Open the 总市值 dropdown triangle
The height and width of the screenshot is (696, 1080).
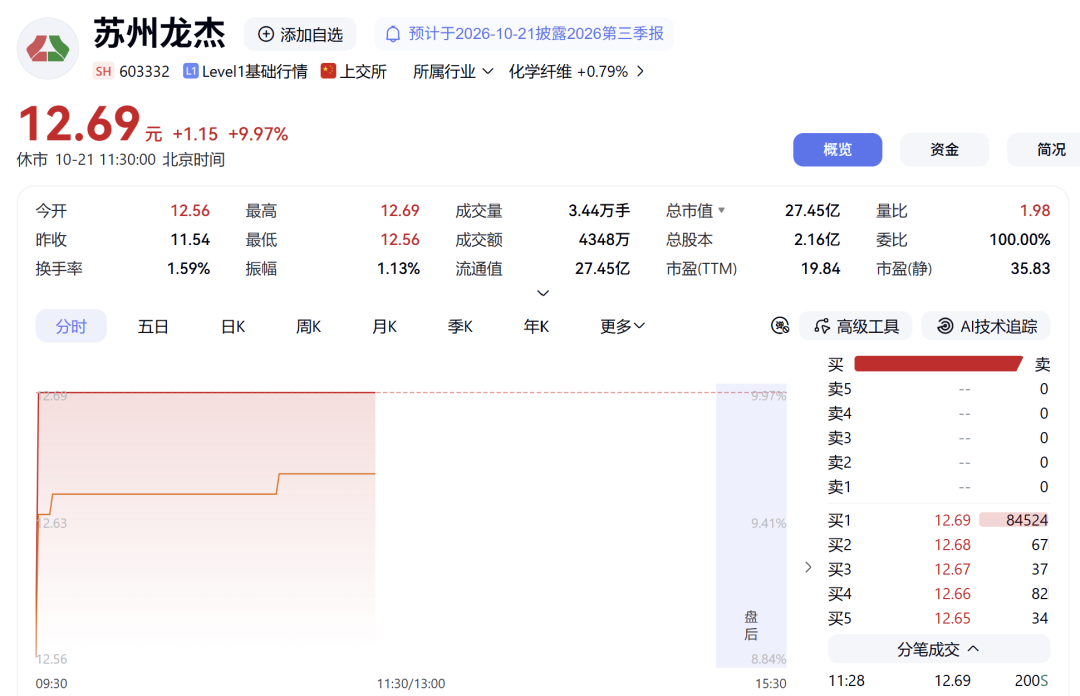(x=721, y=210)
